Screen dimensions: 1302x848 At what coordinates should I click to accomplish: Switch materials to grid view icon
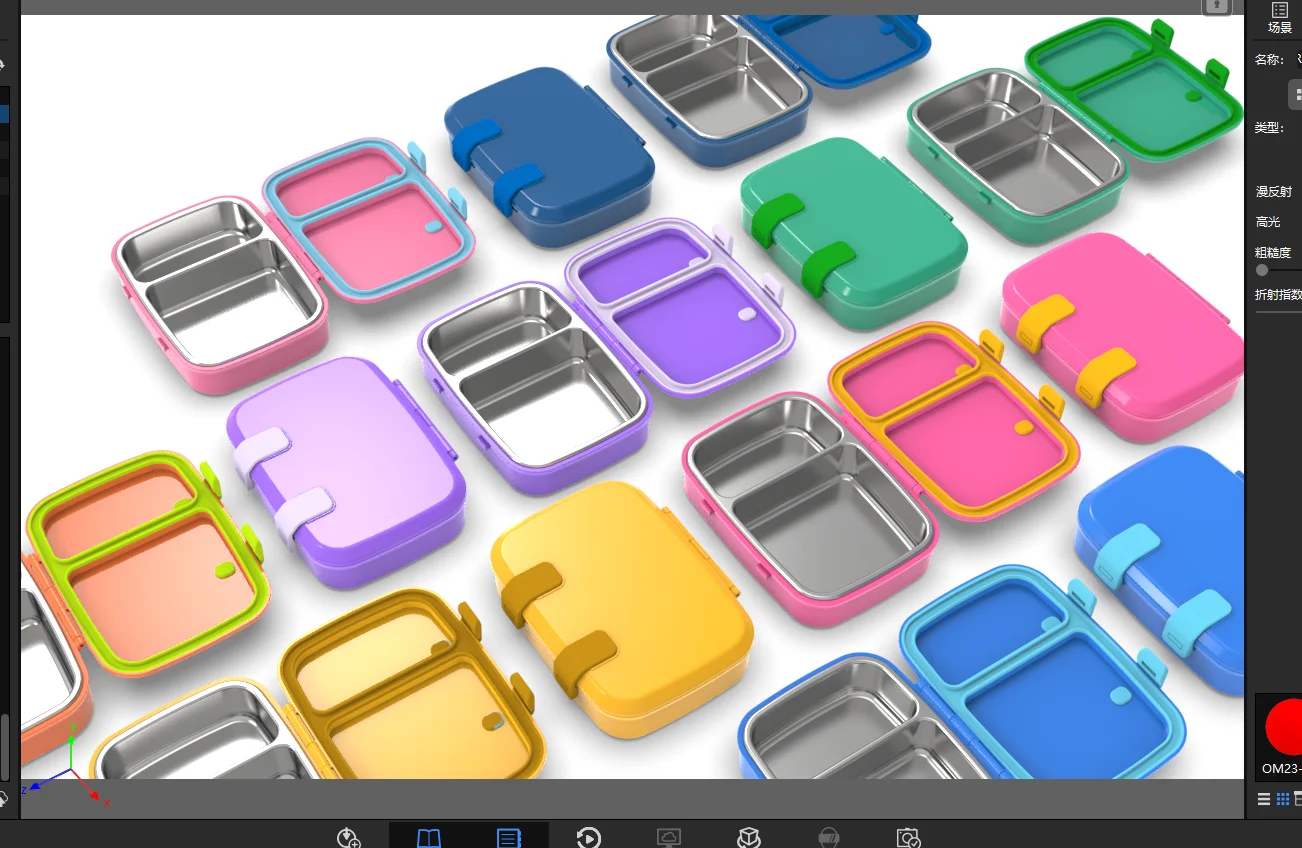coord(1283,799)
